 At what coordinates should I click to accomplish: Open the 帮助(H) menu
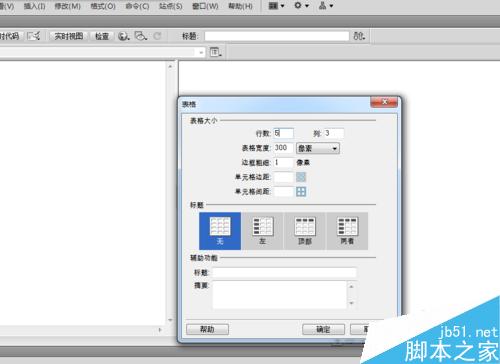(240, 6)
